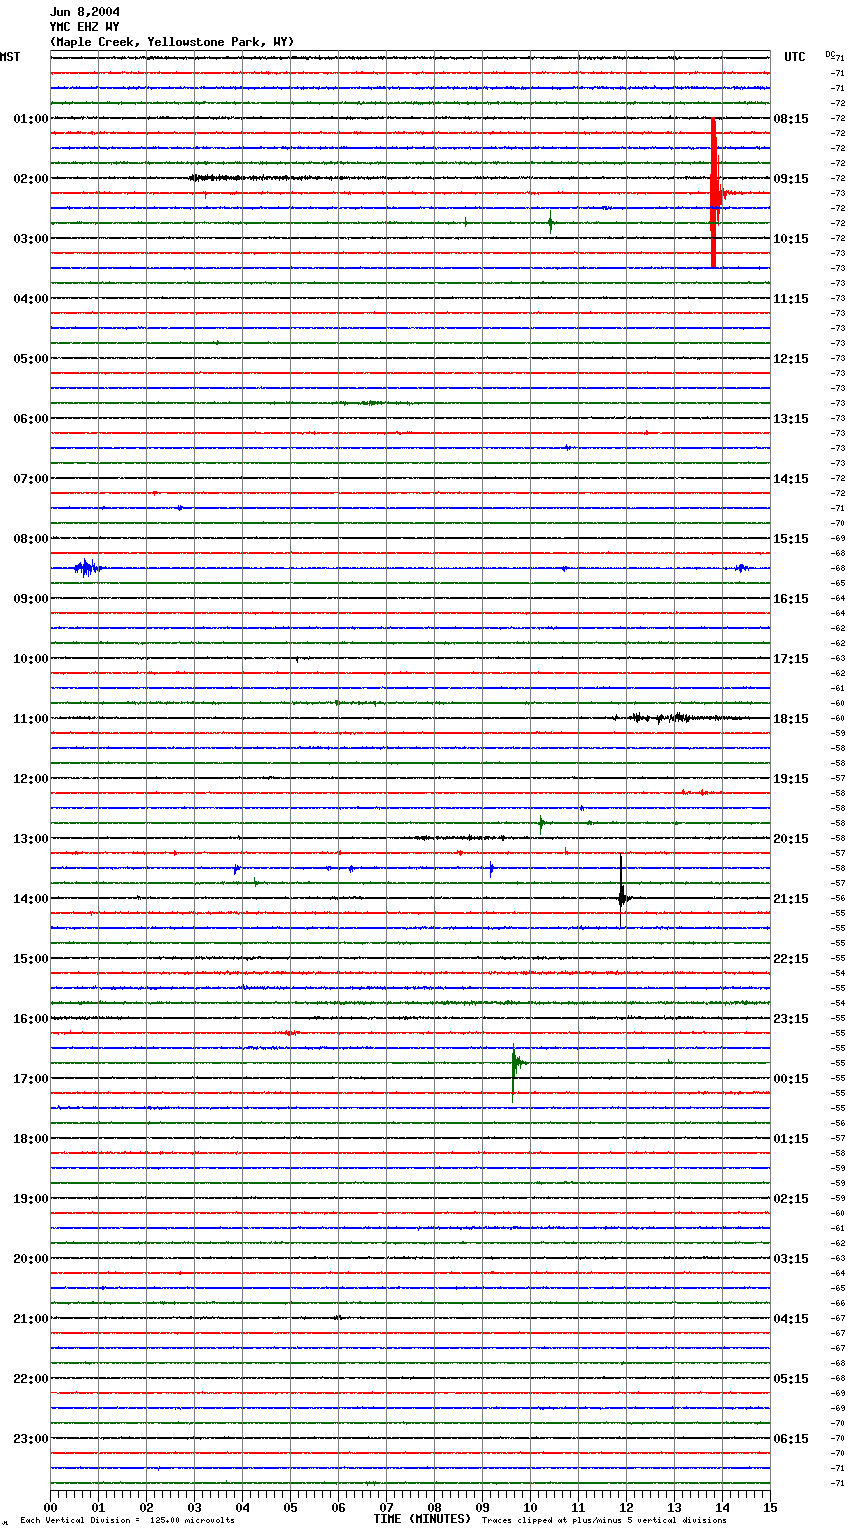Image resolution: width=850 pixels, height=1534 pixels.
Task: Select the '17:00' MST hour label
Action: (x=31, y=1079)
